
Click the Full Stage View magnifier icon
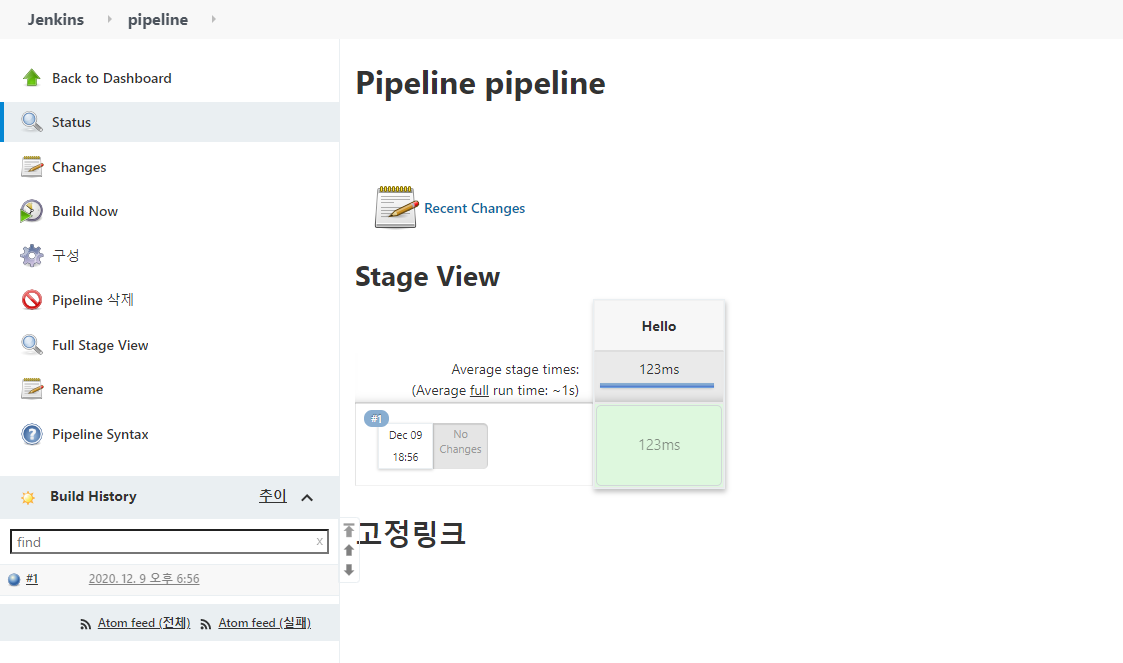coord(32,345)
